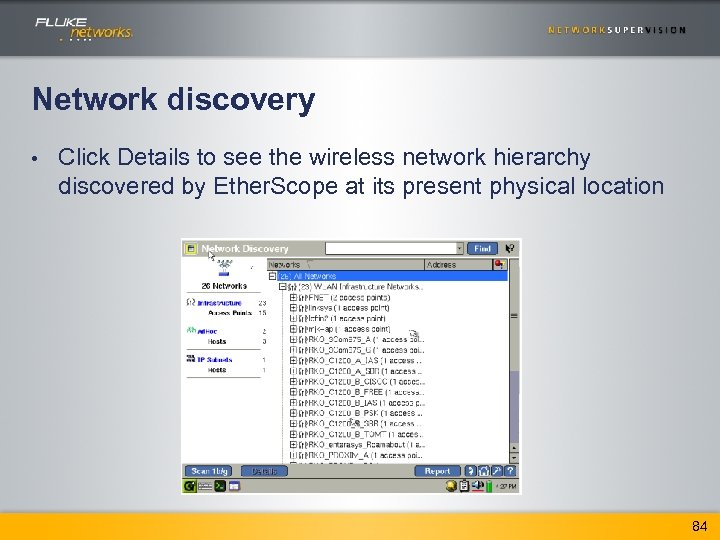Viewport: 720px width, 540px height.
Task: Click the wireless antenna icon above 26 Networks
Action: pos(224,267)
